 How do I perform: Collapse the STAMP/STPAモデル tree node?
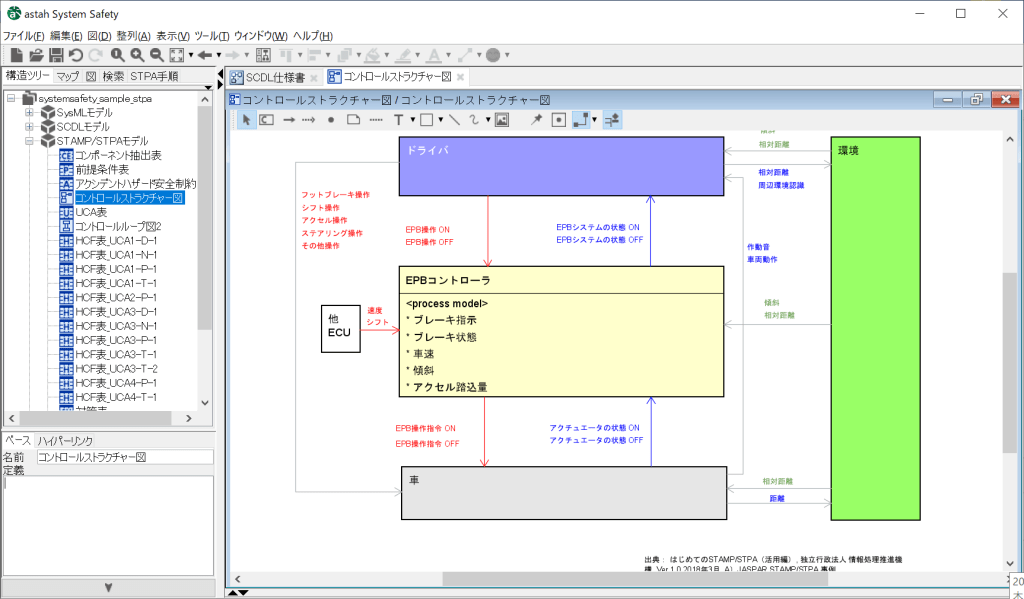pos(29,141)
